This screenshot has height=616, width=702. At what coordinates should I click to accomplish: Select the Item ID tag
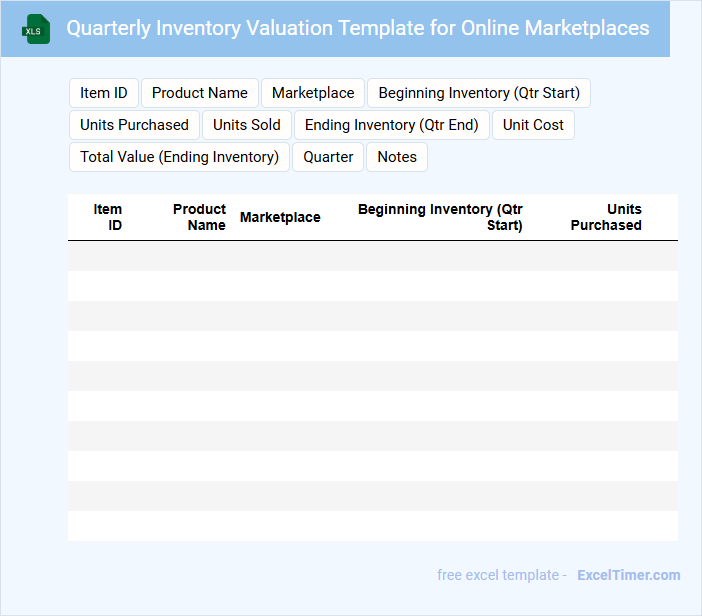pyautogui.click(x=104, y=93)
